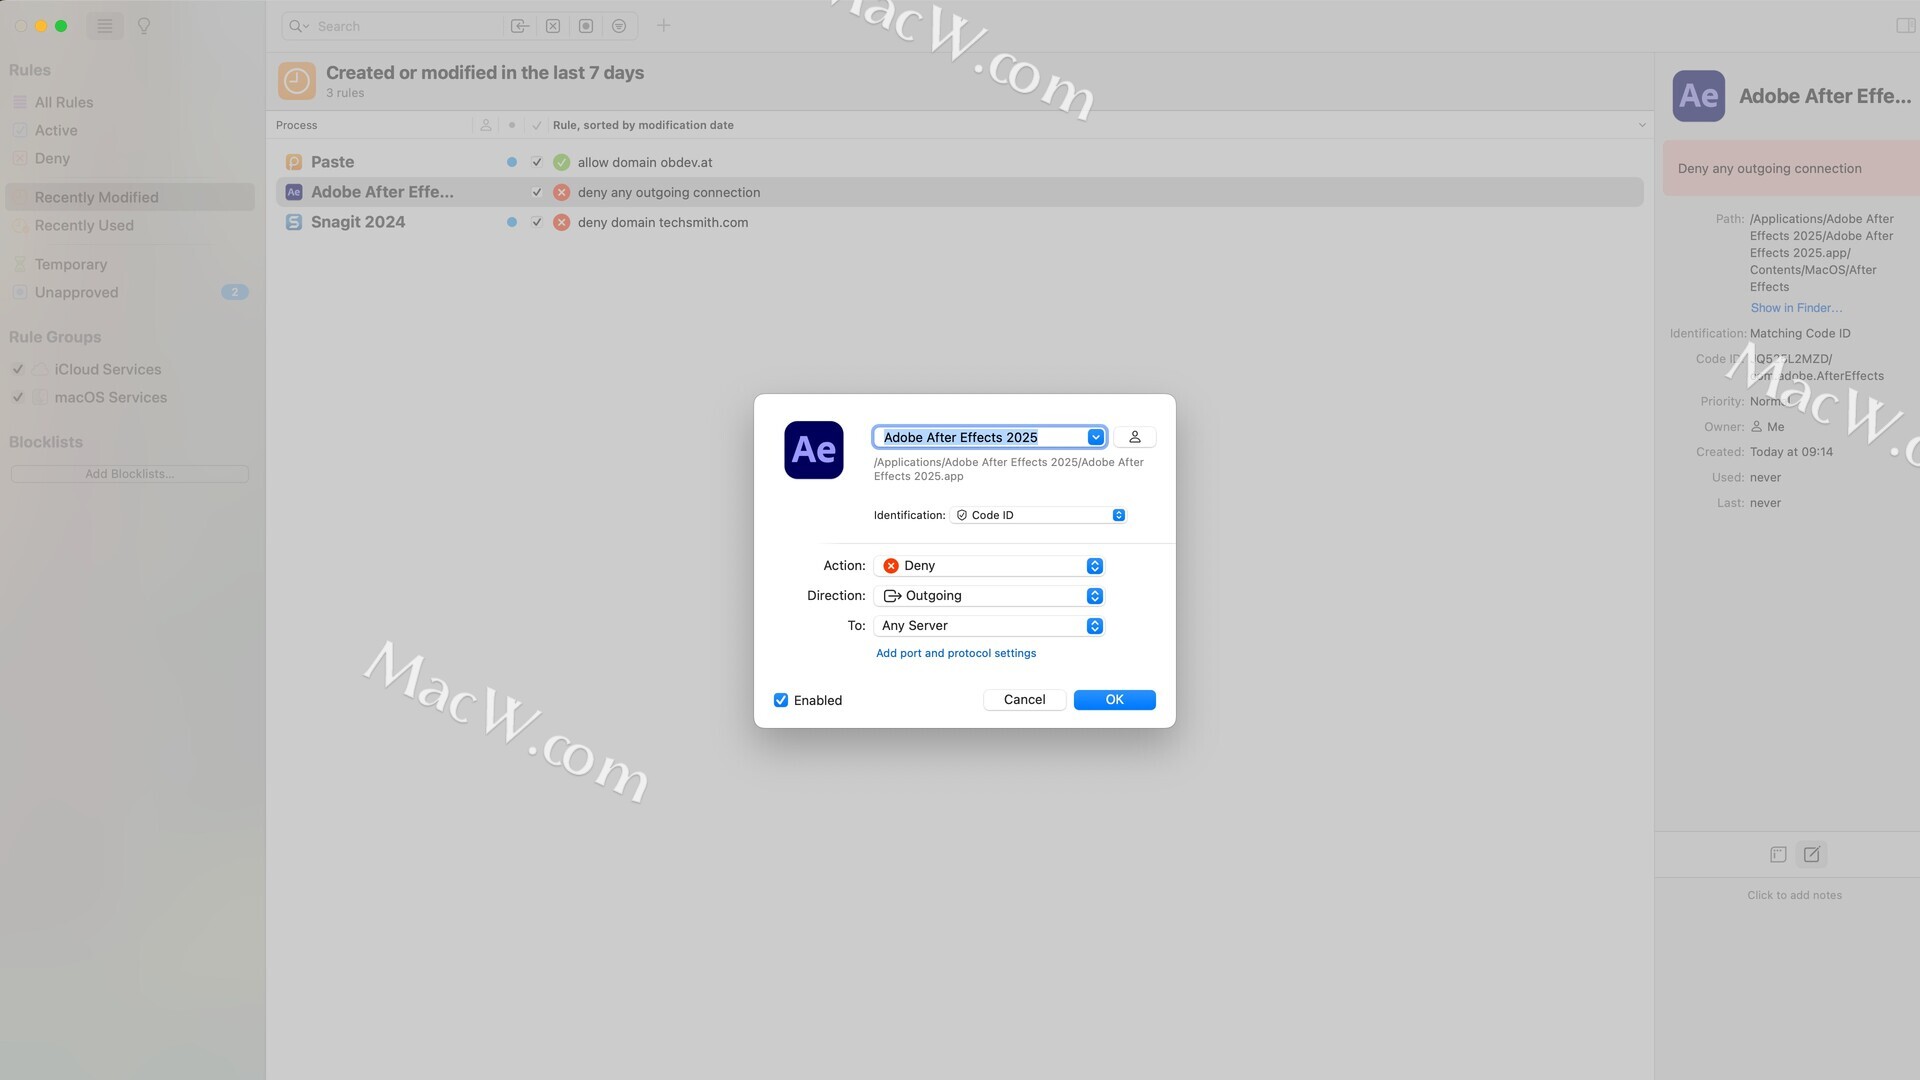Select Unapproved in the sidebar

[x=76, y=292]
